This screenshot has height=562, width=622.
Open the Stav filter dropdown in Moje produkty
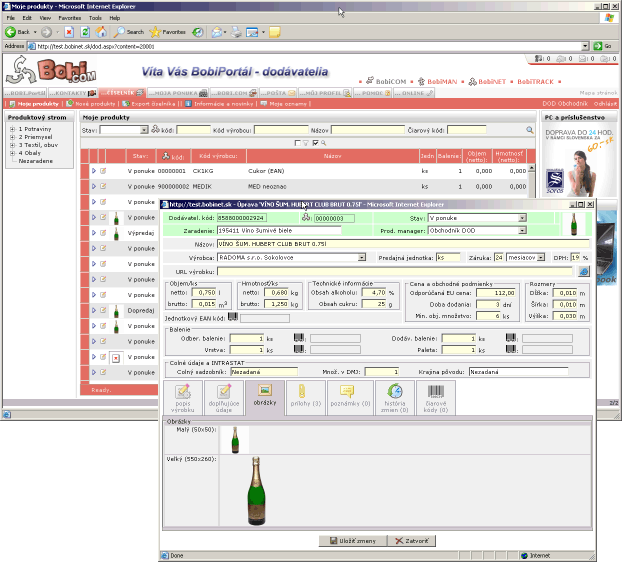pos(144,130)
